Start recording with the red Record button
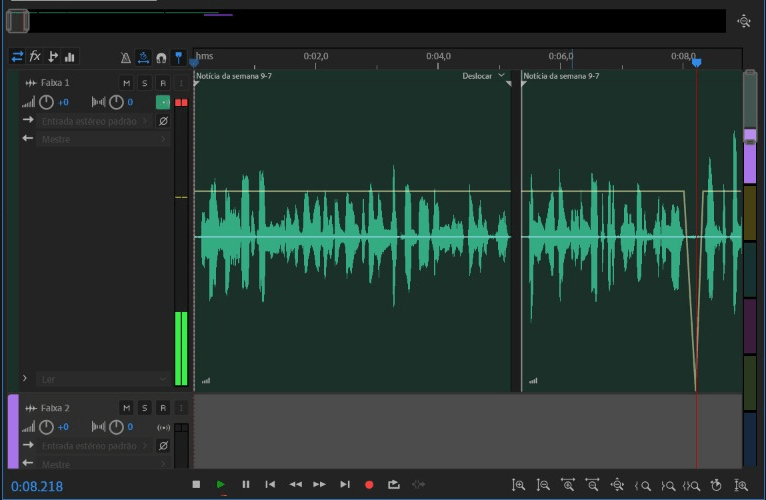This screenshot has height=500, width=766. point(369,484)
